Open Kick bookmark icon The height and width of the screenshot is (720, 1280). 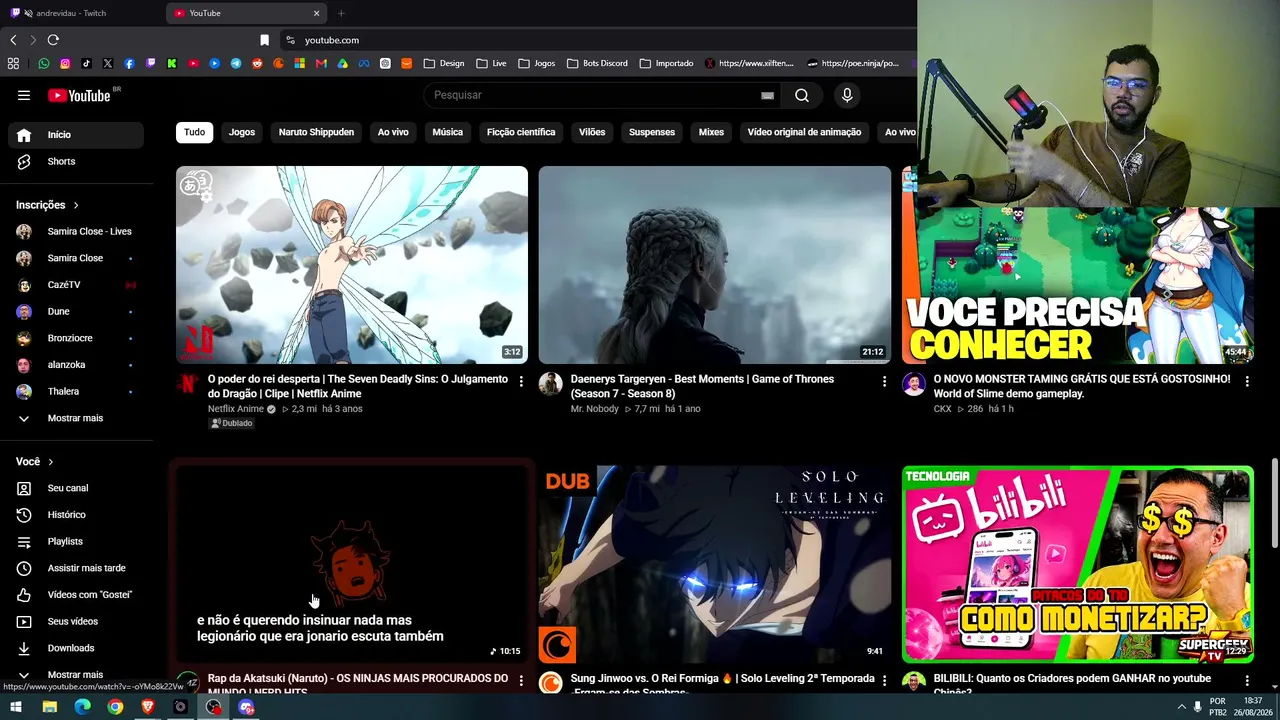tap(172, 63)
